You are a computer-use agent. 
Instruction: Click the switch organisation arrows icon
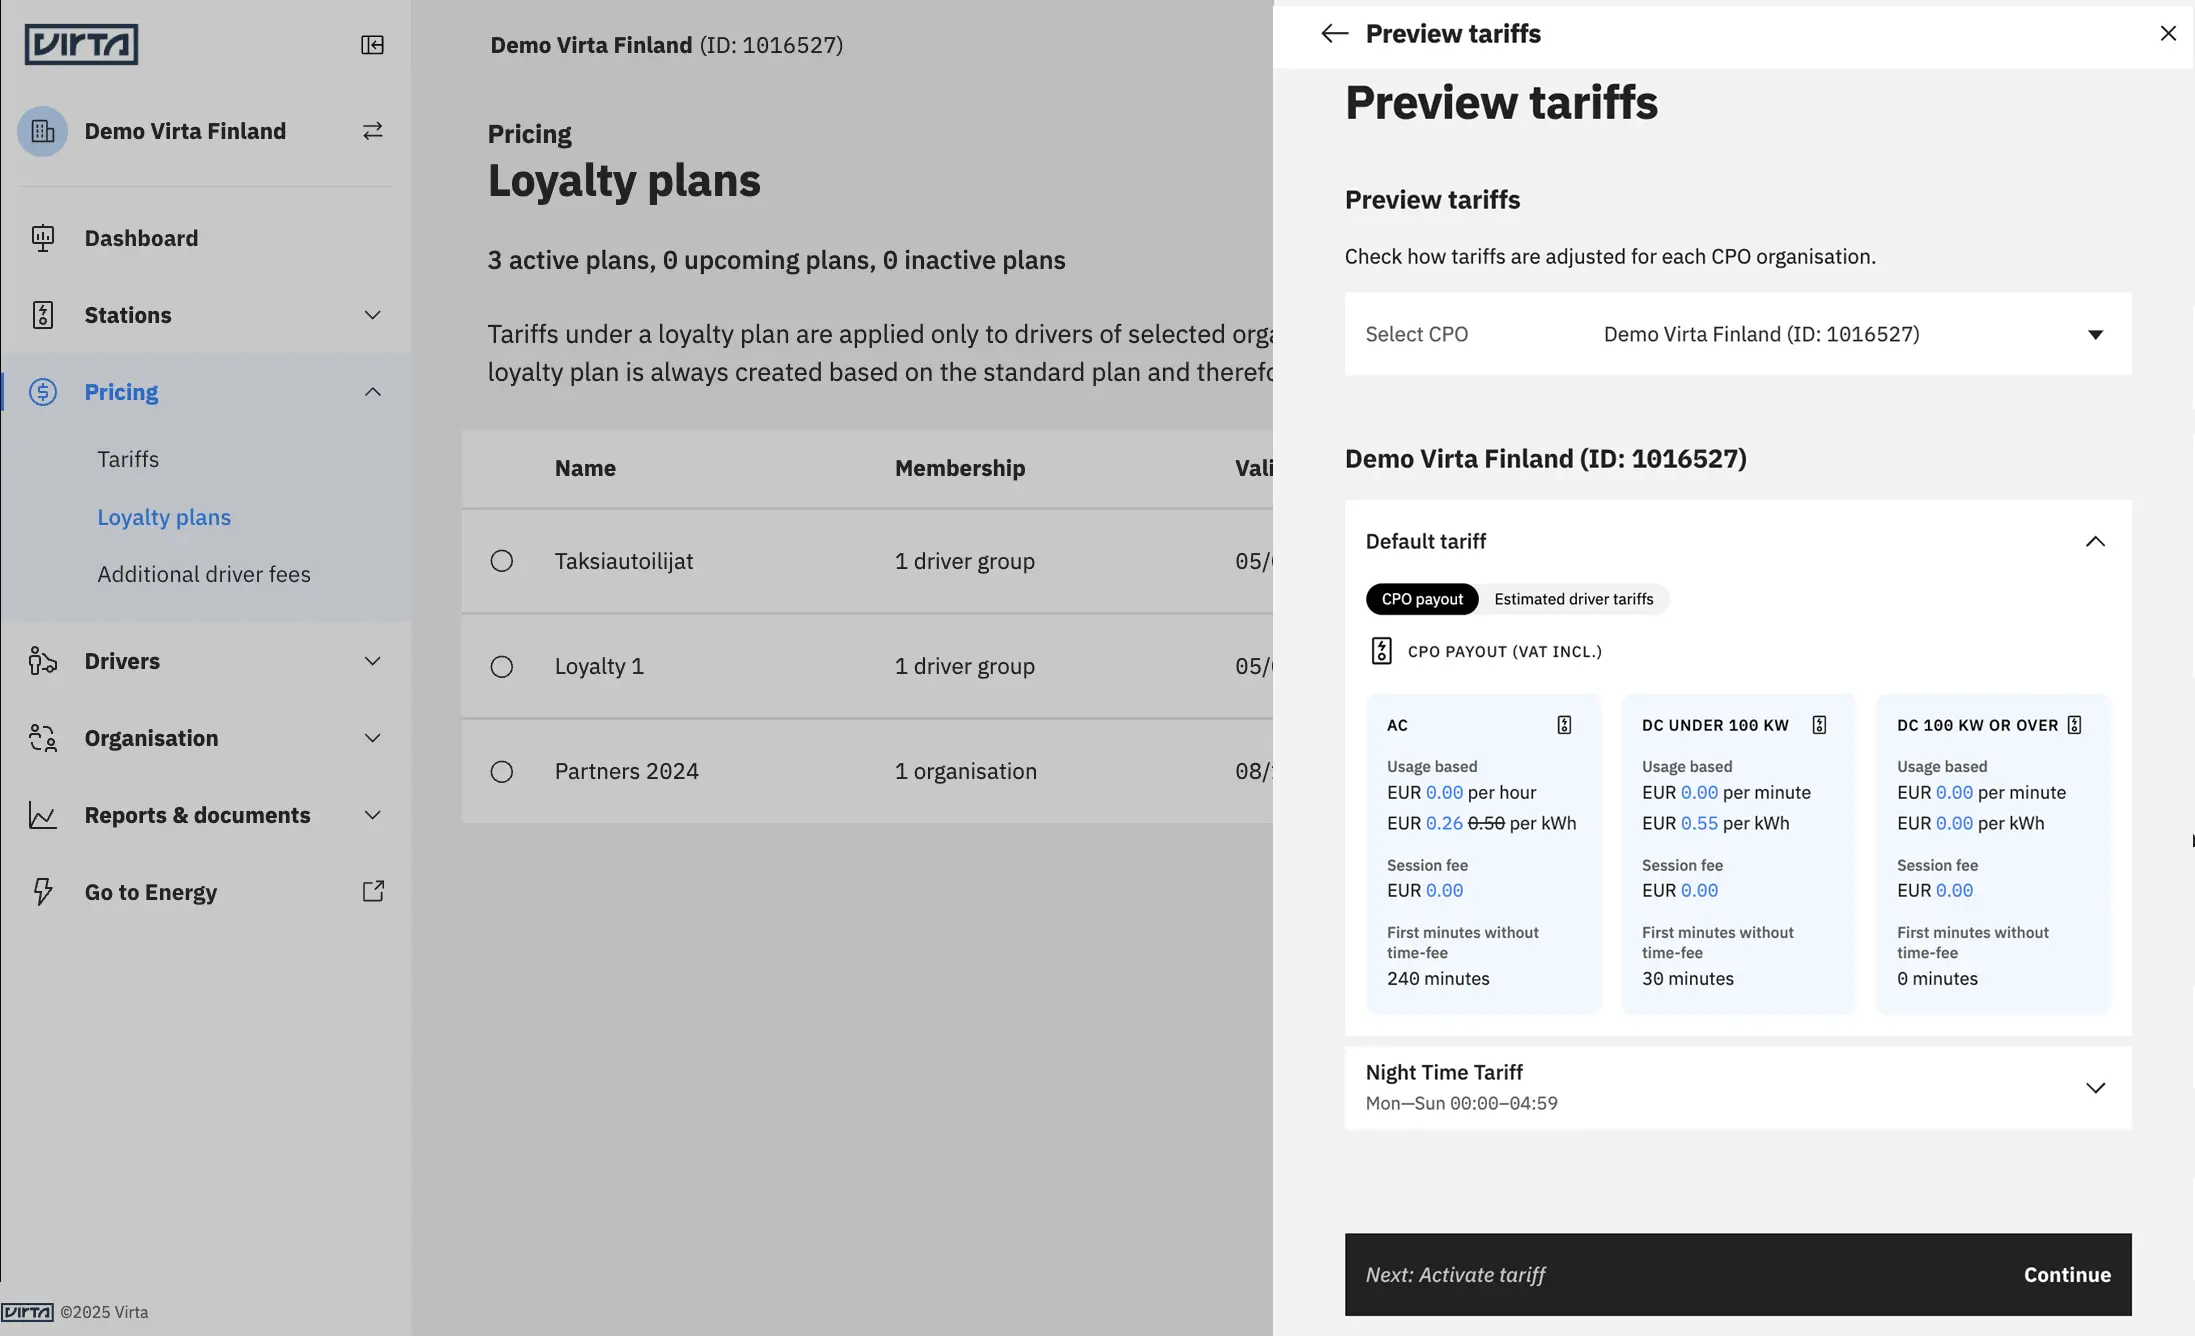372,131
